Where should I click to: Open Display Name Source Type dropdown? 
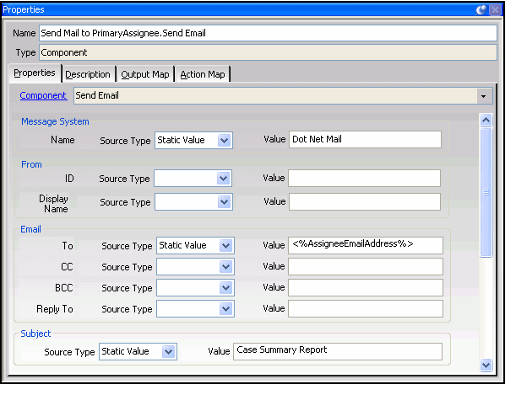(x=224, y=202)
